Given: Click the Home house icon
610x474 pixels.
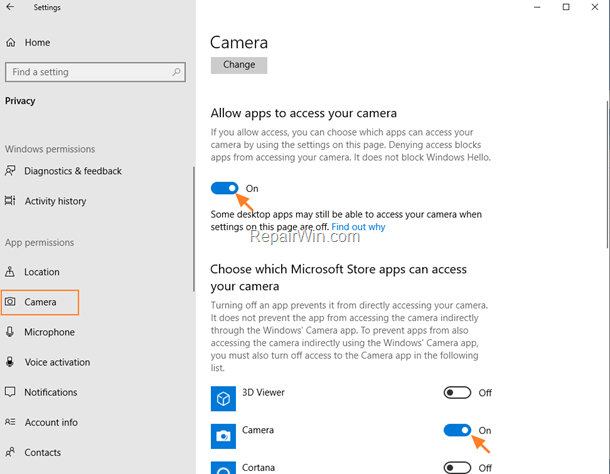Looking at the screenshot, I should click(x=11, y=42).
